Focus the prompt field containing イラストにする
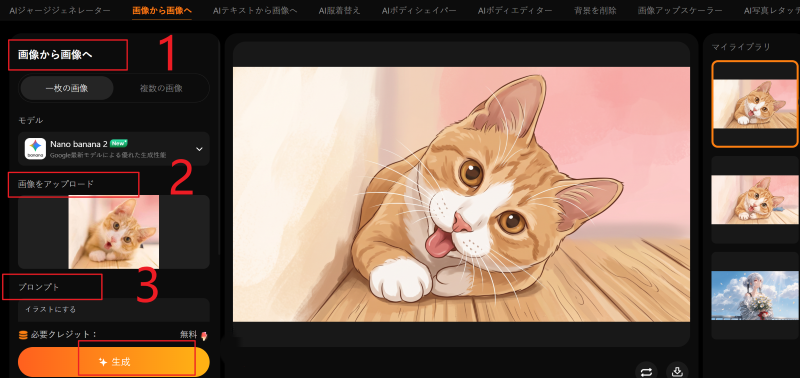The height and width of the screenshot is (378, 800). (114, 310)
